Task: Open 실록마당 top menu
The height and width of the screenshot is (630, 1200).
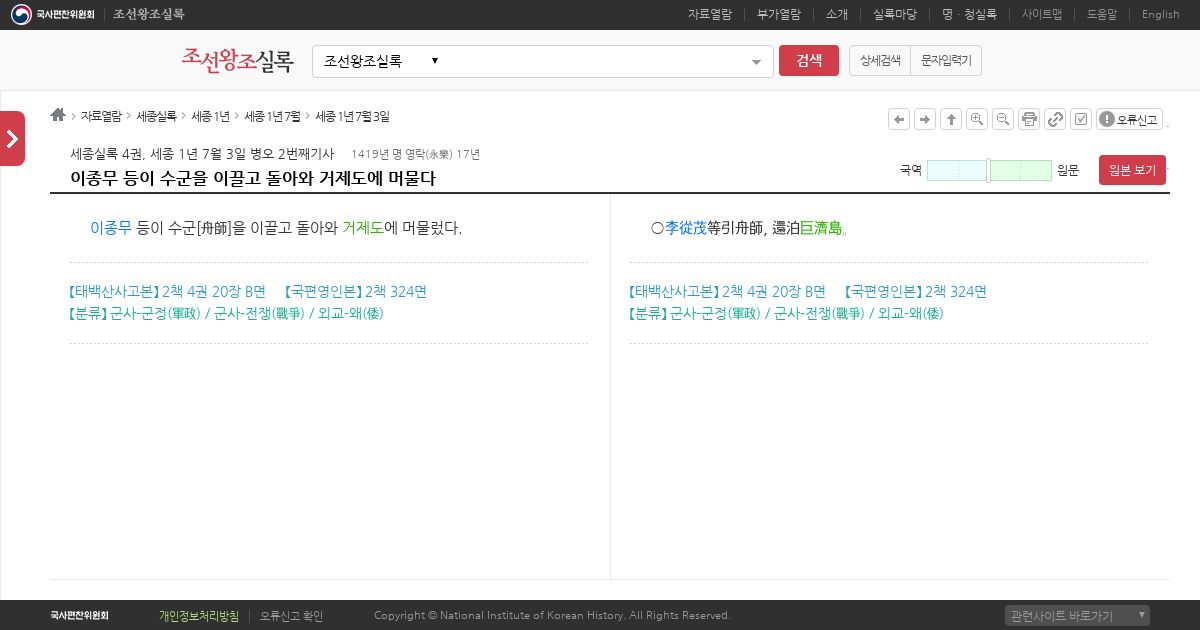Action: pos(895,14)
